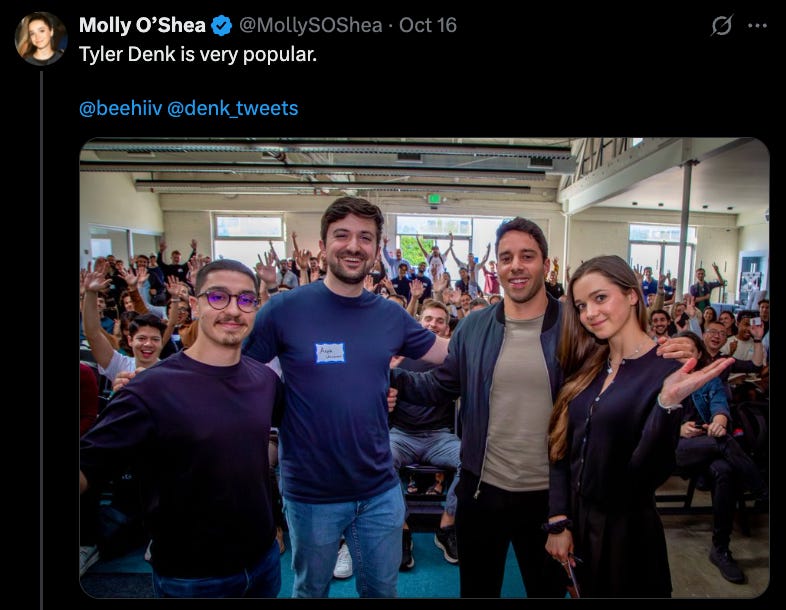Click the round glasses in the photo
Screen dimensions: 786x610
(x=228, y=300)
